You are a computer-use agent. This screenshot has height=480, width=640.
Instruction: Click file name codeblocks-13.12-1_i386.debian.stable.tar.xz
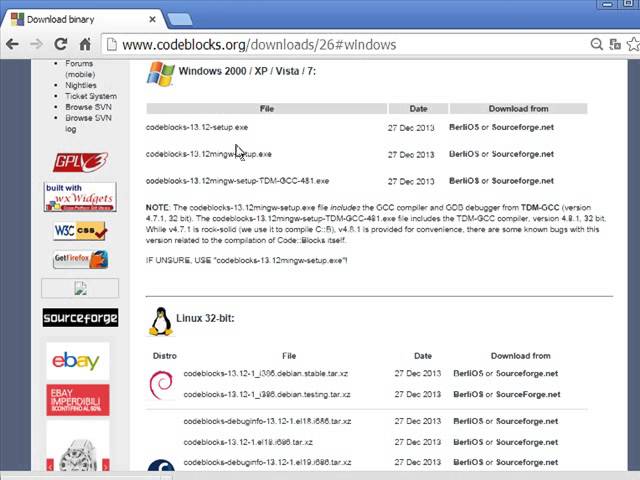click(x=266, y=373)
